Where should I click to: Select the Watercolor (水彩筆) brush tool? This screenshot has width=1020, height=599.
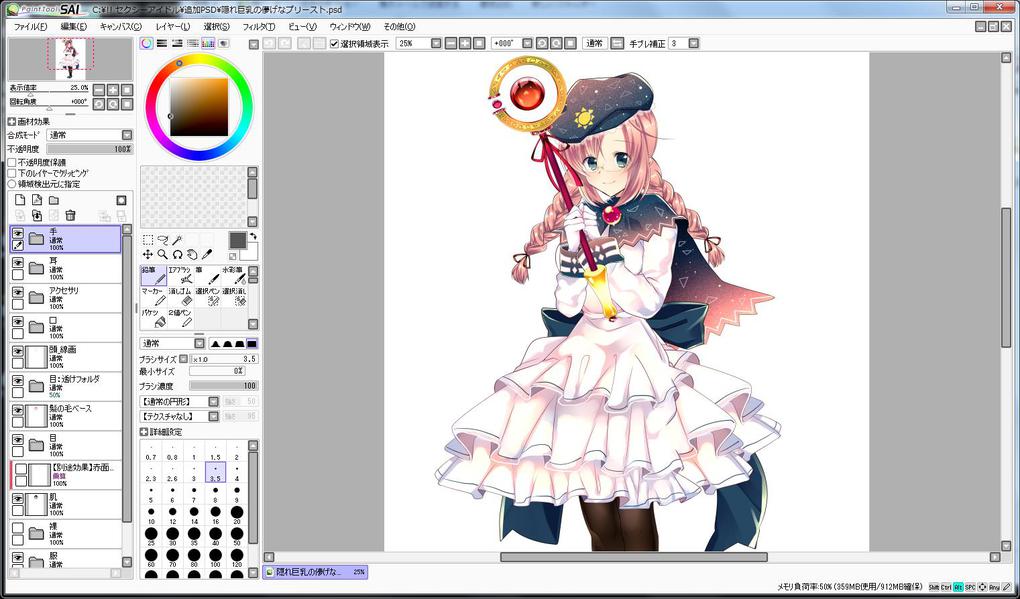point(234,276)
